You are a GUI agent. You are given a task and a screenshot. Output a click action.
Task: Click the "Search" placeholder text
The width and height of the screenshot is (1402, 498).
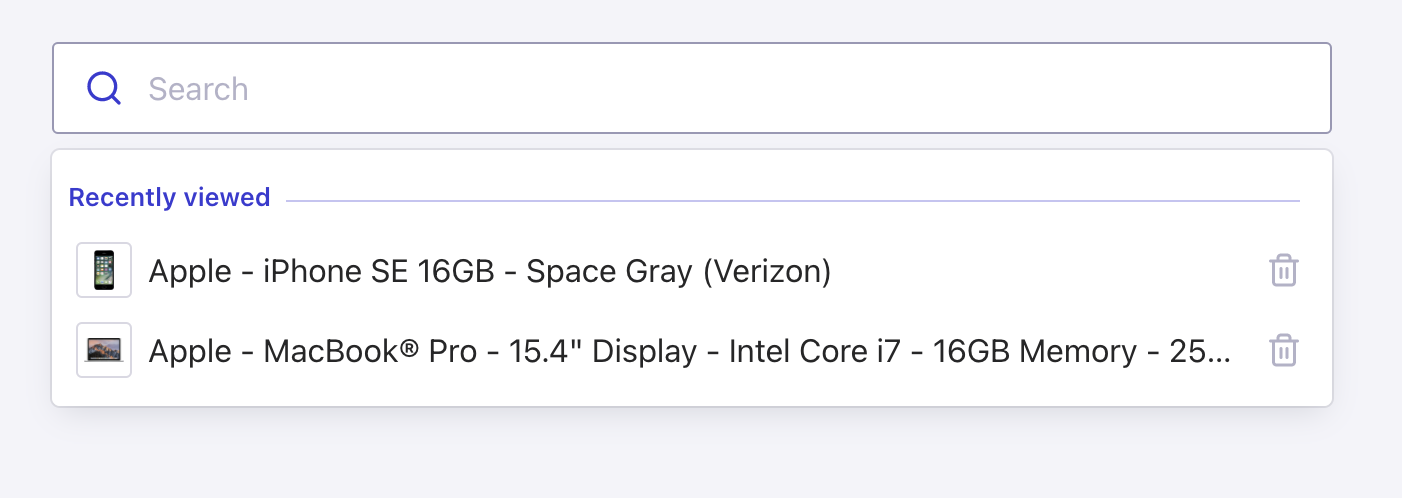(x=198, y=90)
